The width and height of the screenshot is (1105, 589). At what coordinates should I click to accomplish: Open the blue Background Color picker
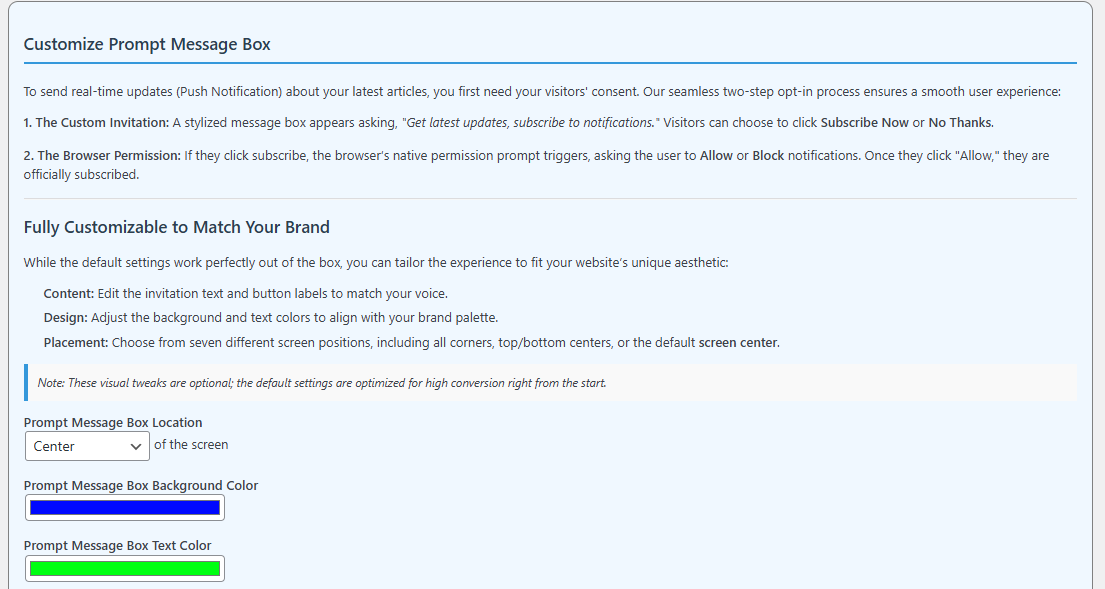click(125, 507)
